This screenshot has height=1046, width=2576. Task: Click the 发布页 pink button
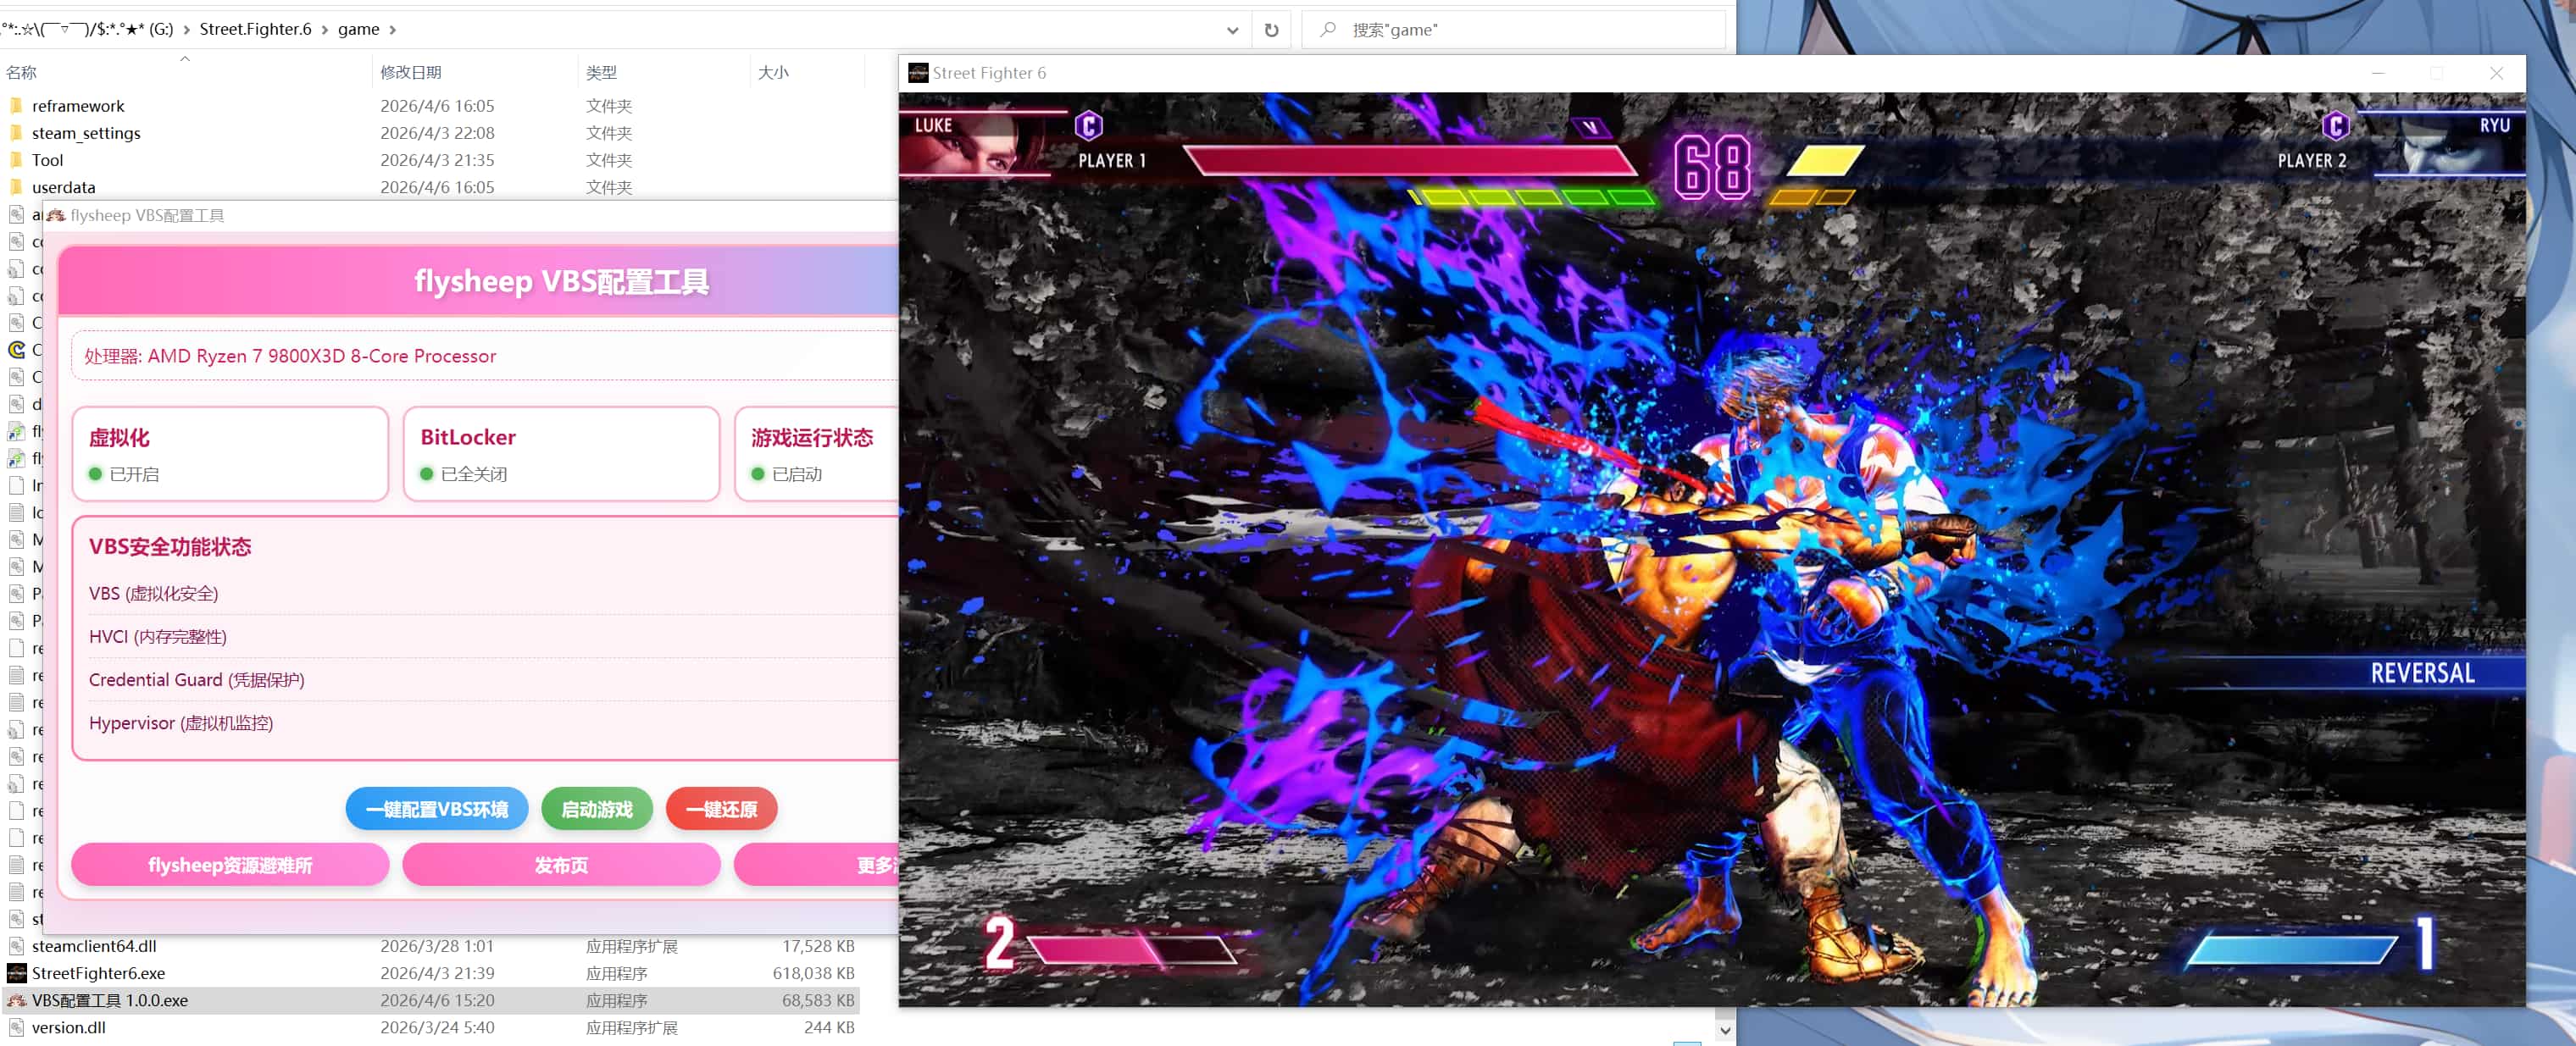(561, 865)
